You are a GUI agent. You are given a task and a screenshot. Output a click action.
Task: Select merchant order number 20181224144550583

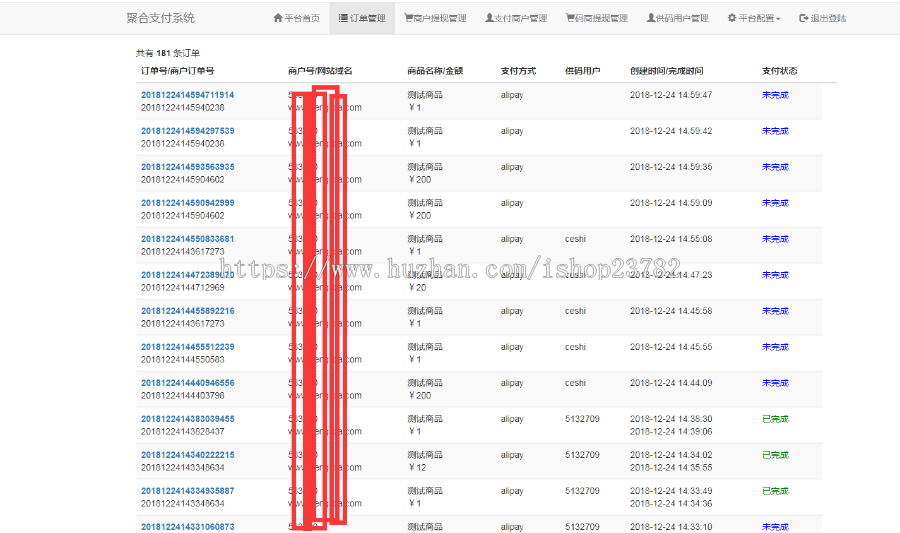(x=183, y=360)
